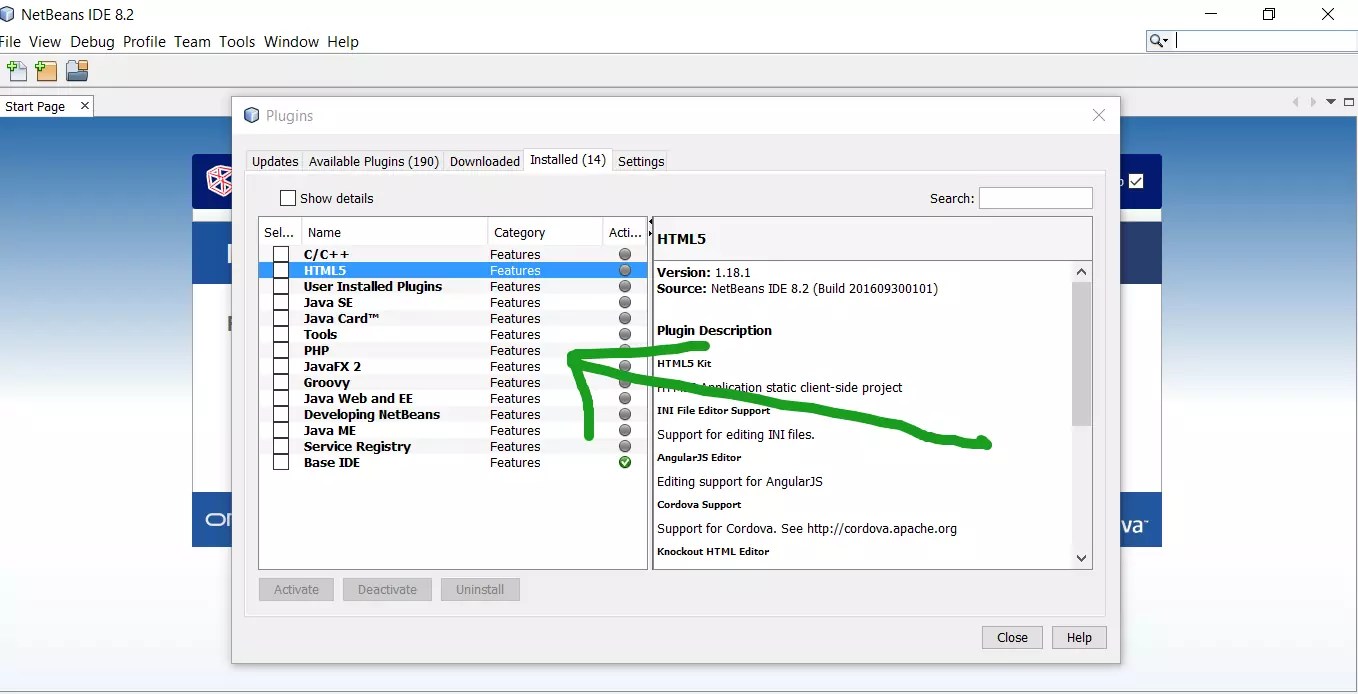Image resolution: width=1358 pixels, height=694 pixels.
Task: Check the C/C++ plugin selection box
Action: tap(281, 254)
